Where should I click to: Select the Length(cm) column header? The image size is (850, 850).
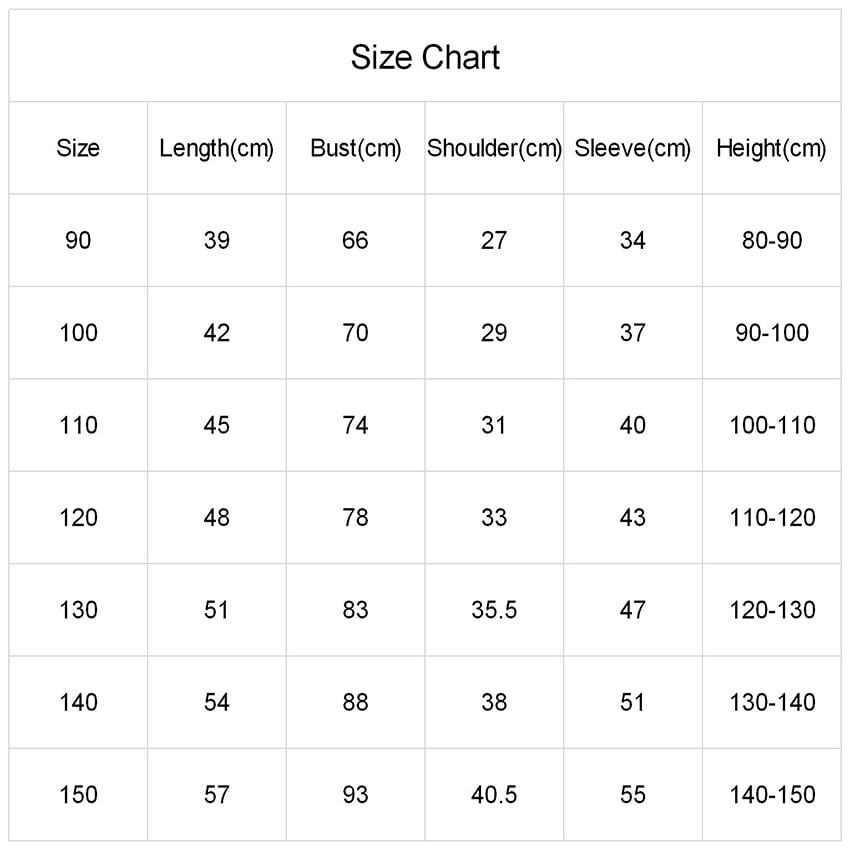pyautogui.click(x=216, y=149)
